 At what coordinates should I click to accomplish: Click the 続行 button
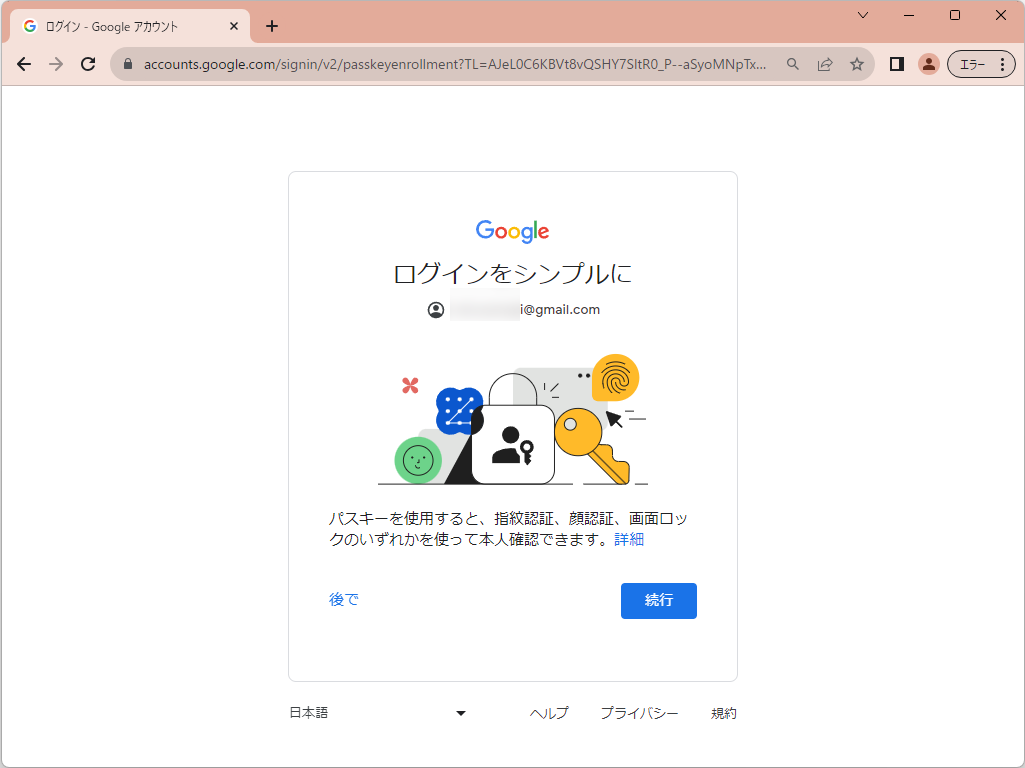(658, 601)
